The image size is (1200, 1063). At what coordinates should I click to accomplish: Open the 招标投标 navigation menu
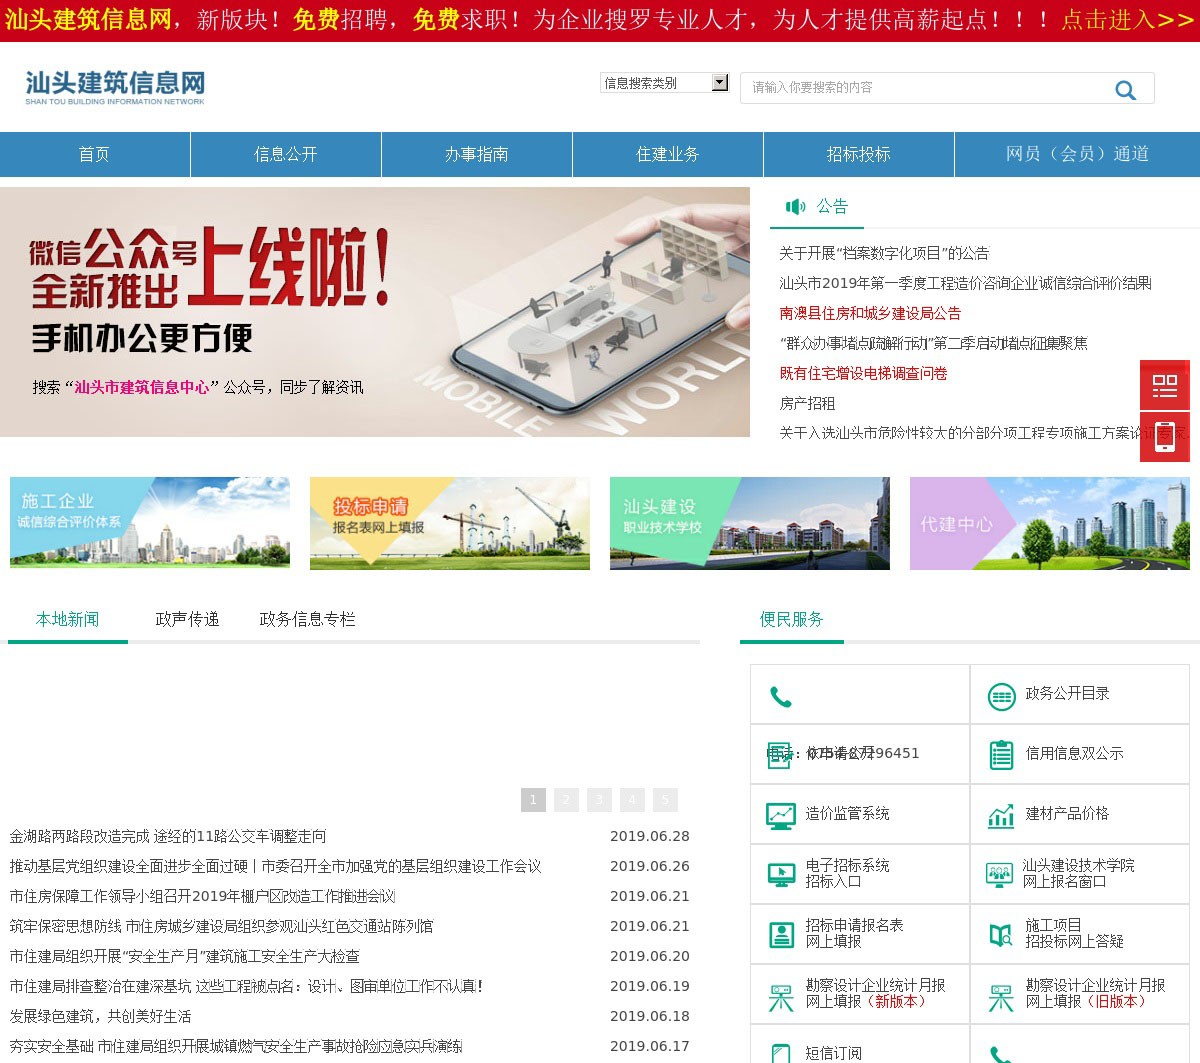click(x=858, y=154)
